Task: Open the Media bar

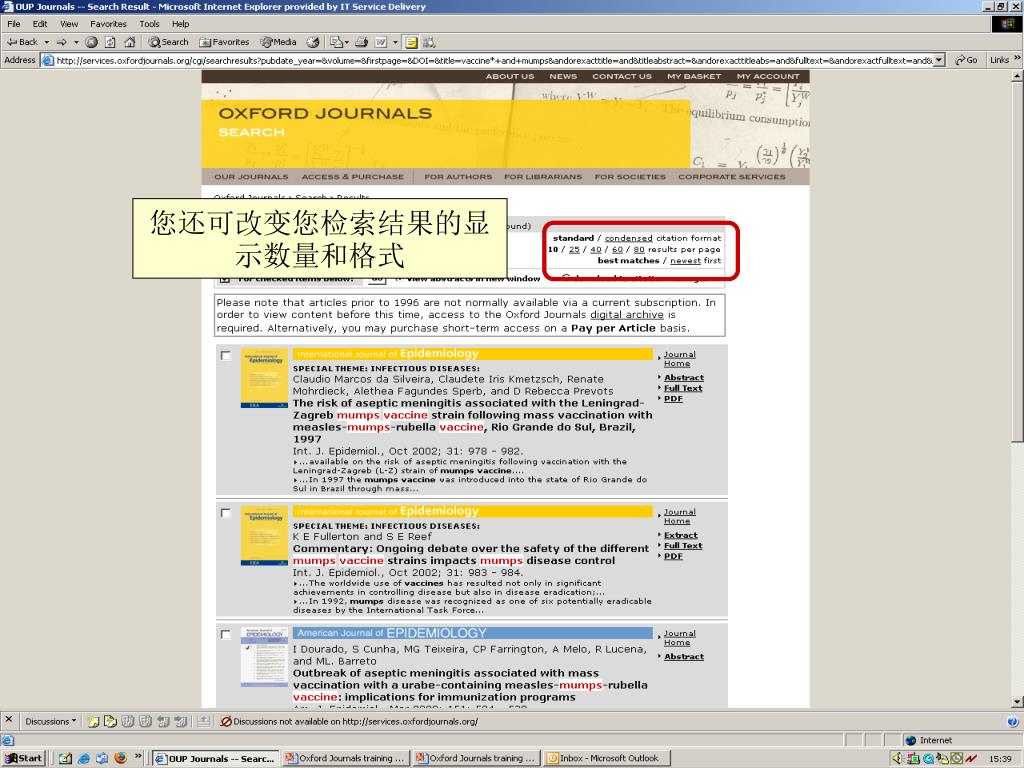Action: click(x=278, y=42)
